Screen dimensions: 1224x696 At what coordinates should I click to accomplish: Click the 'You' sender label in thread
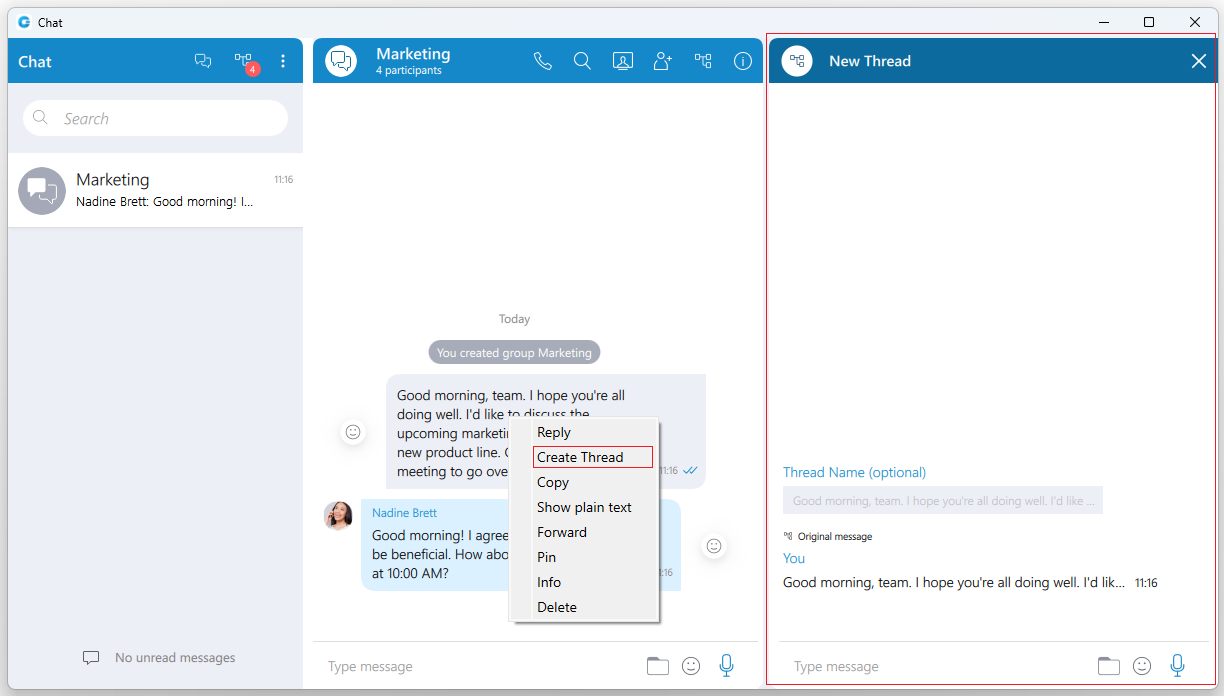pyautogui.click(x=794, y=558)
